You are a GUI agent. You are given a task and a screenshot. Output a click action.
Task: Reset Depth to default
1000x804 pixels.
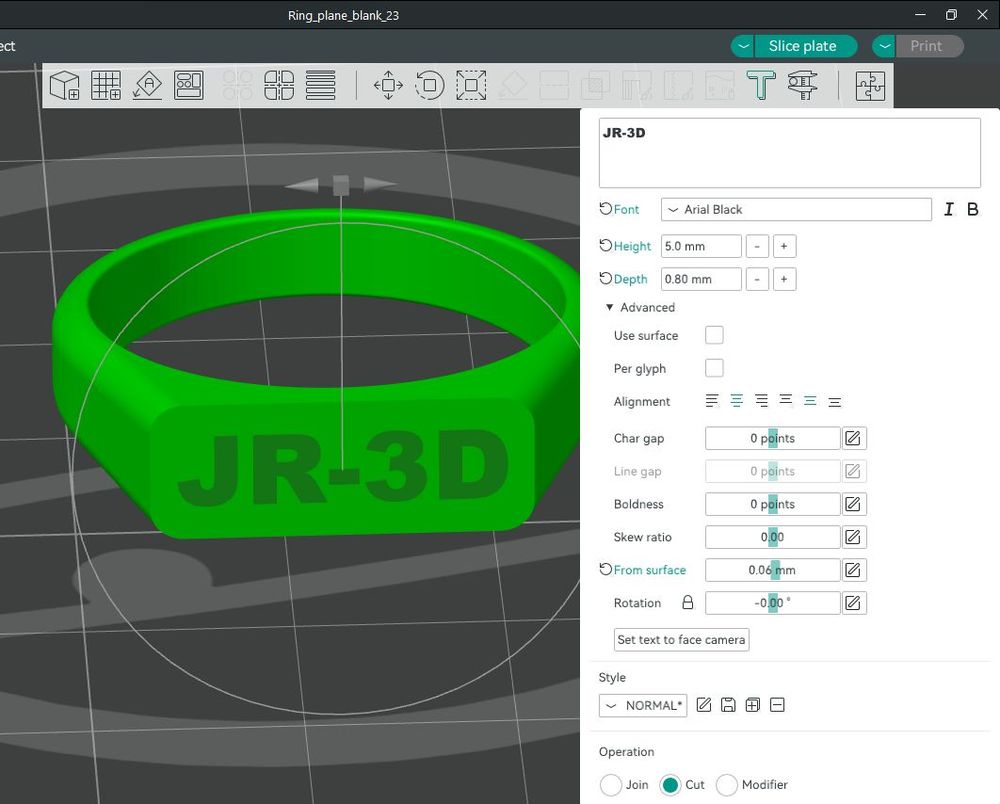tap(605, 279)
